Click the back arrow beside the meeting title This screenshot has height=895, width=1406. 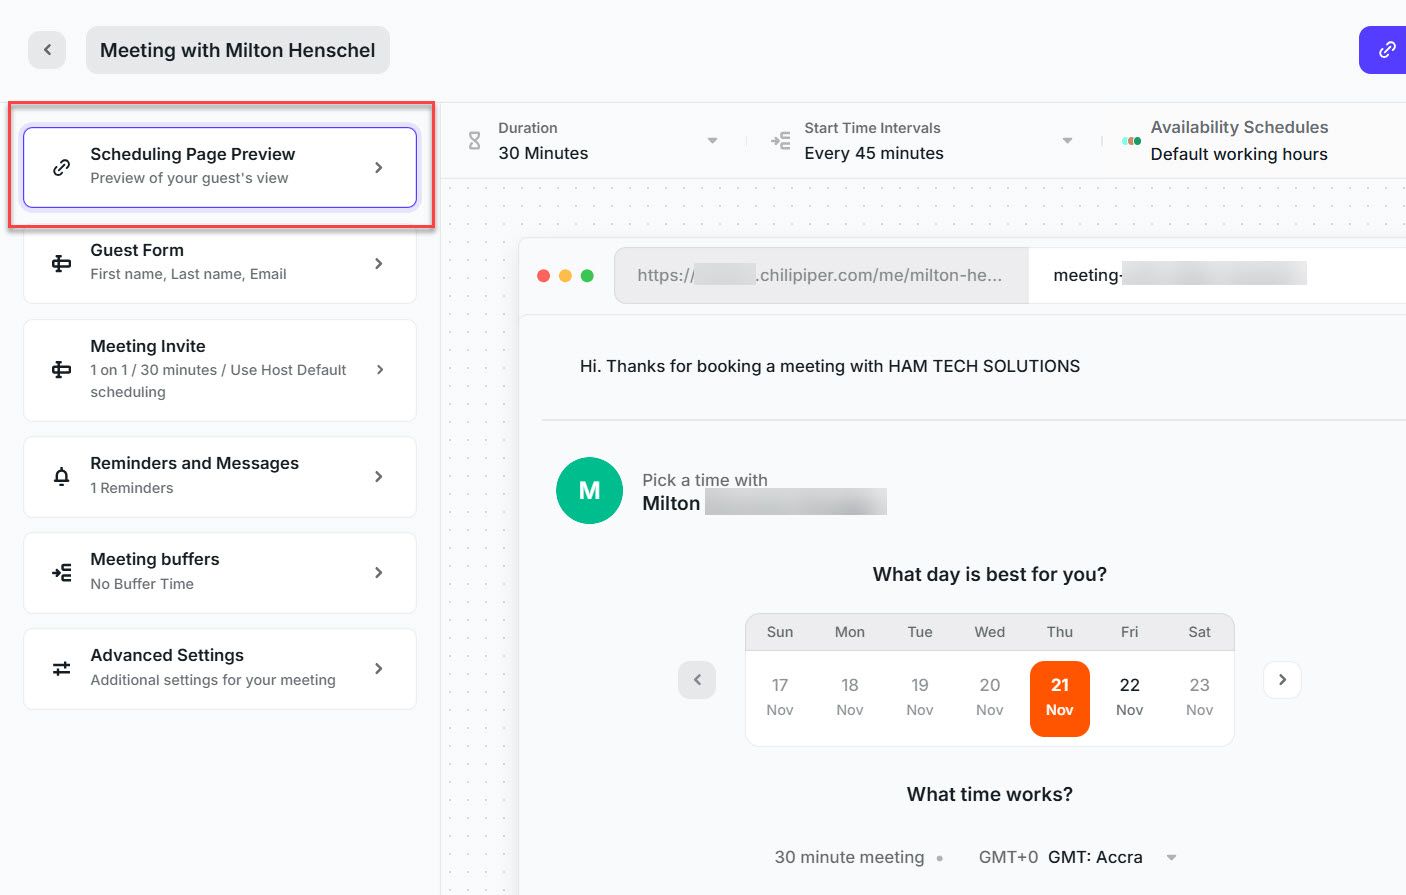tap(47, 49)
